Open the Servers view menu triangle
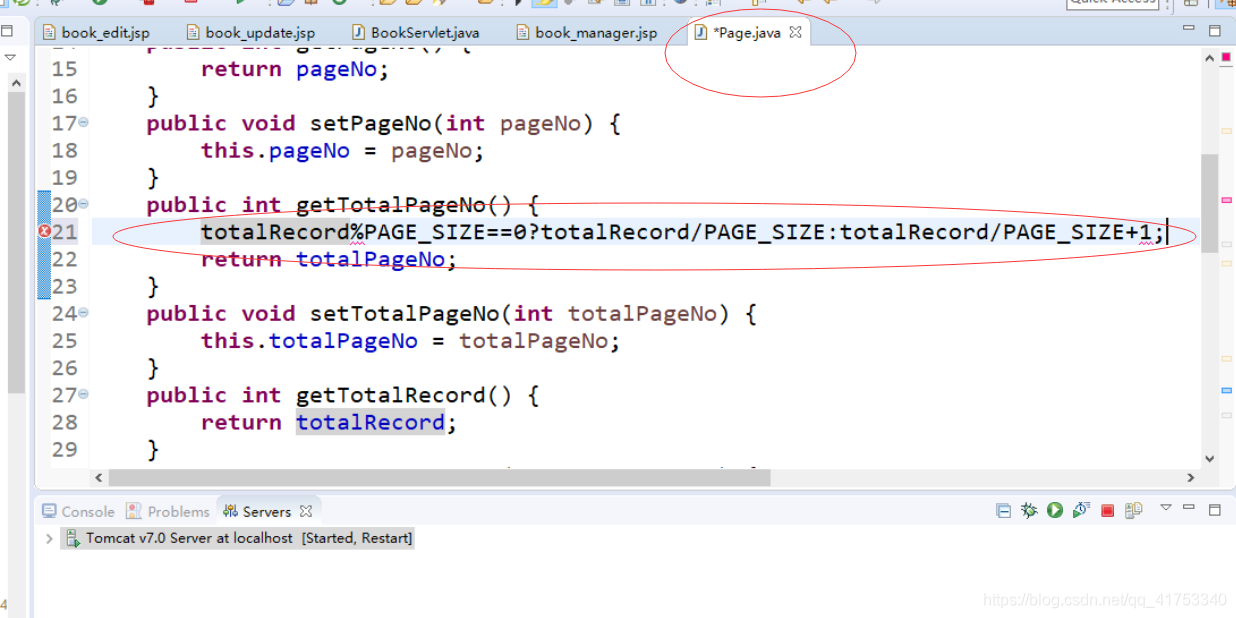Viewport: 1236px width, 618px height. coord(1165,508)
